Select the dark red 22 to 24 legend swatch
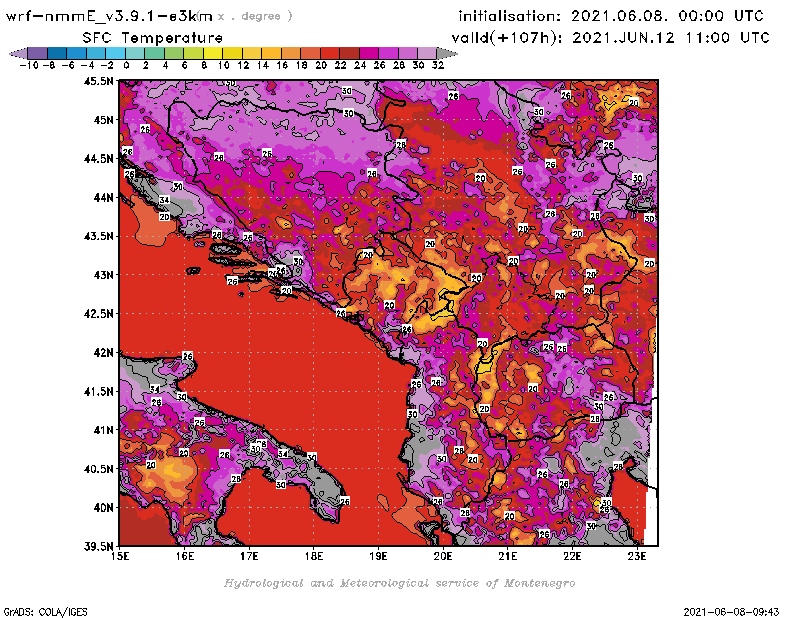The image size is (800, 618). point(349,53)
